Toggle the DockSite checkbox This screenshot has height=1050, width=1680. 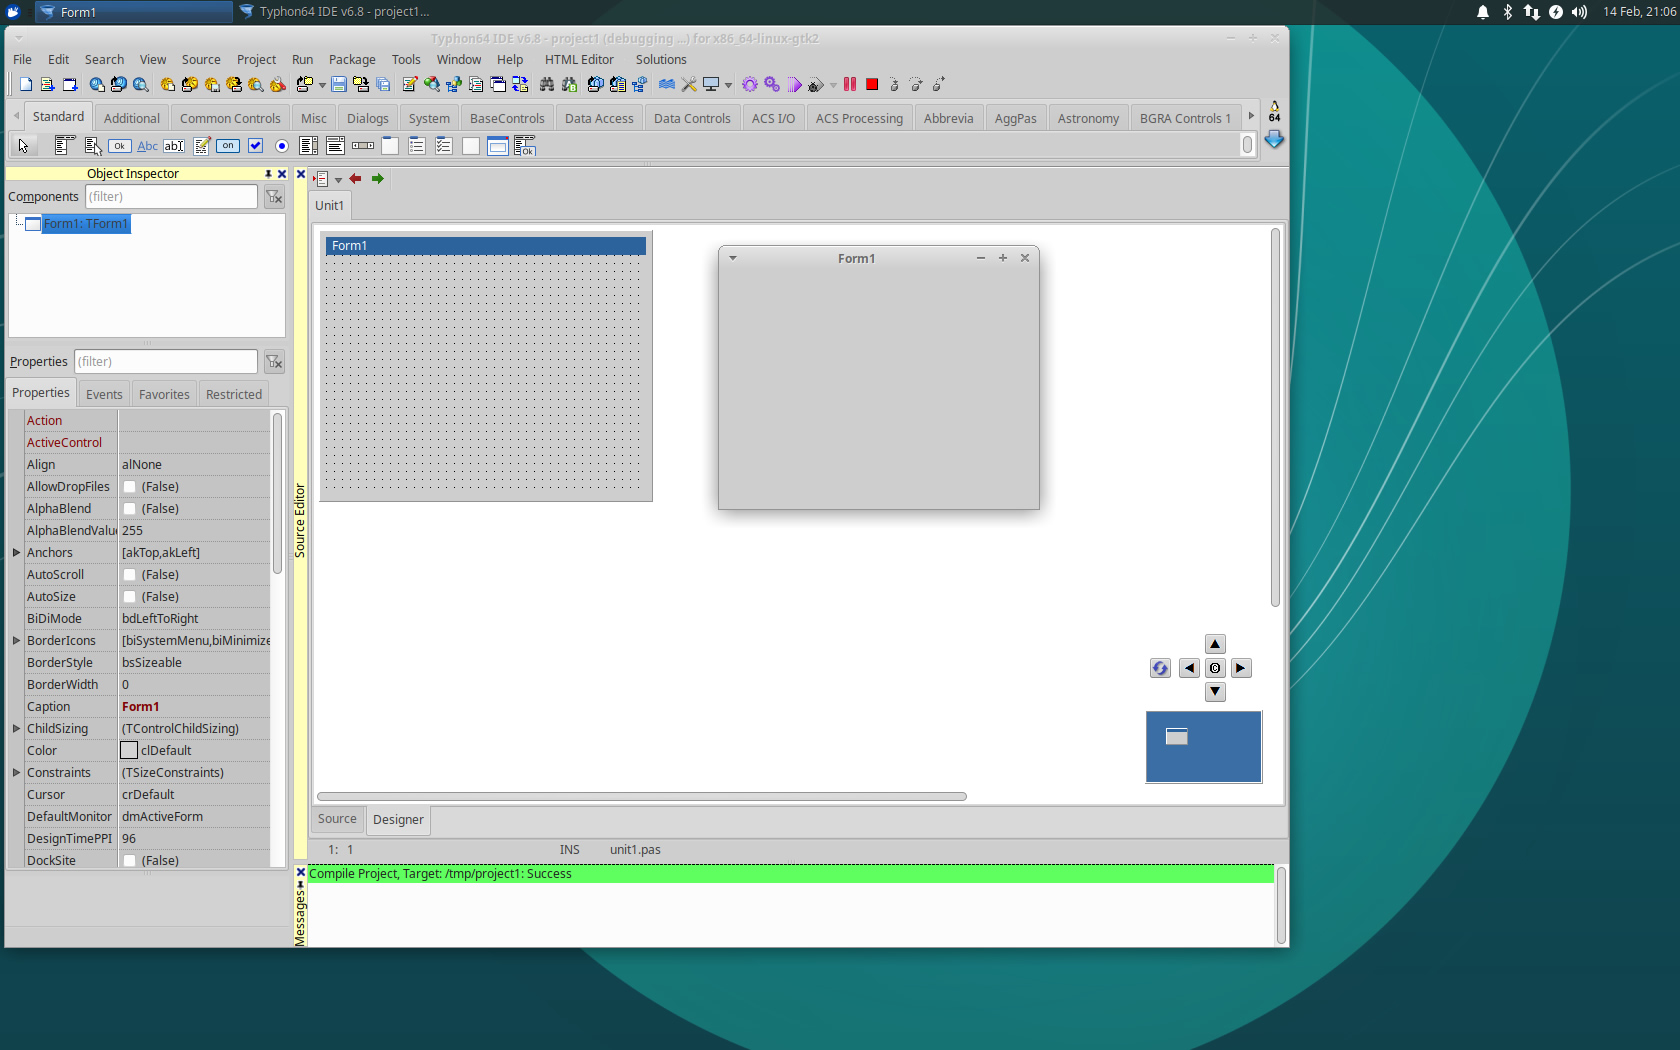click(x=129, y=861)
